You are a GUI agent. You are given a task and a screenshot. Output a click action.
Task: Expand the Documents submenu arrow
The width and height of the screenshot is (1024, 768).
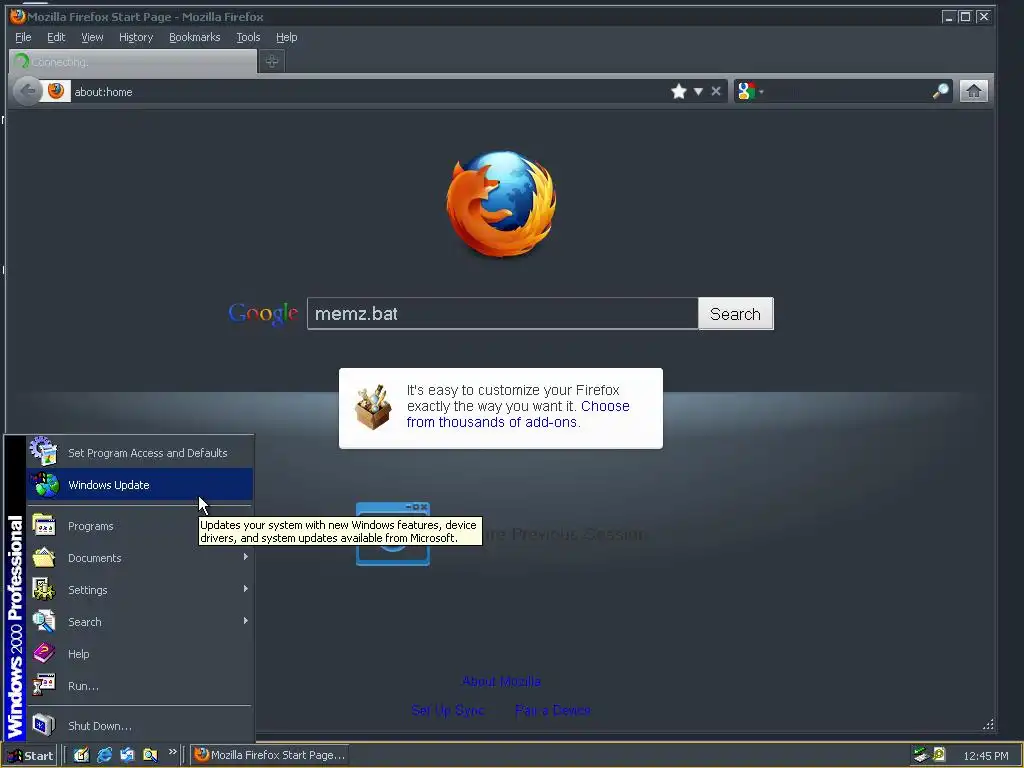[x=246, y=556]
